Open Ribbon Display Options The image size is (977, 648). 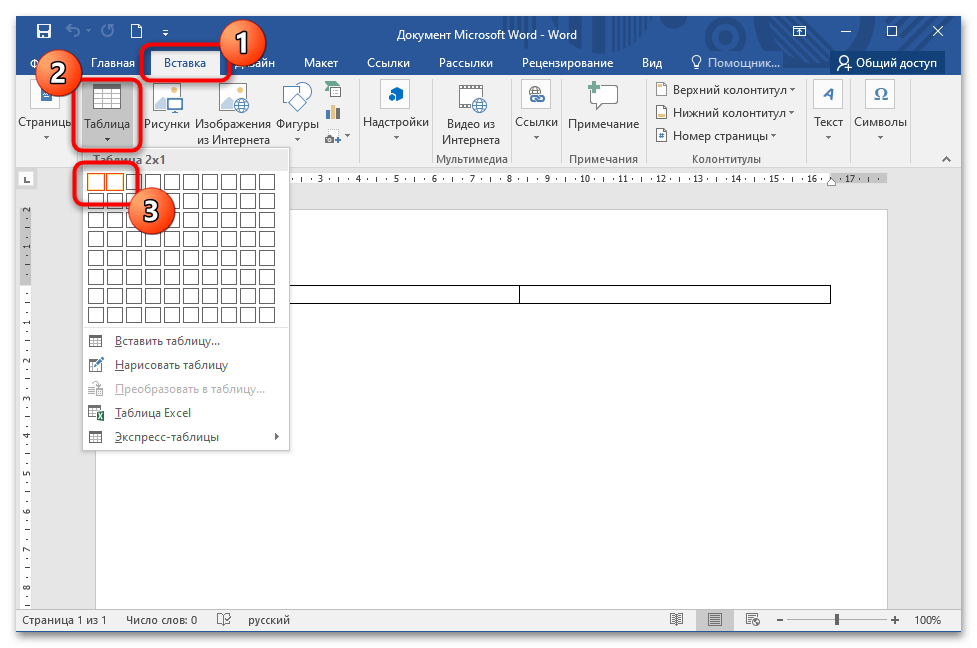tap(799, 31)
